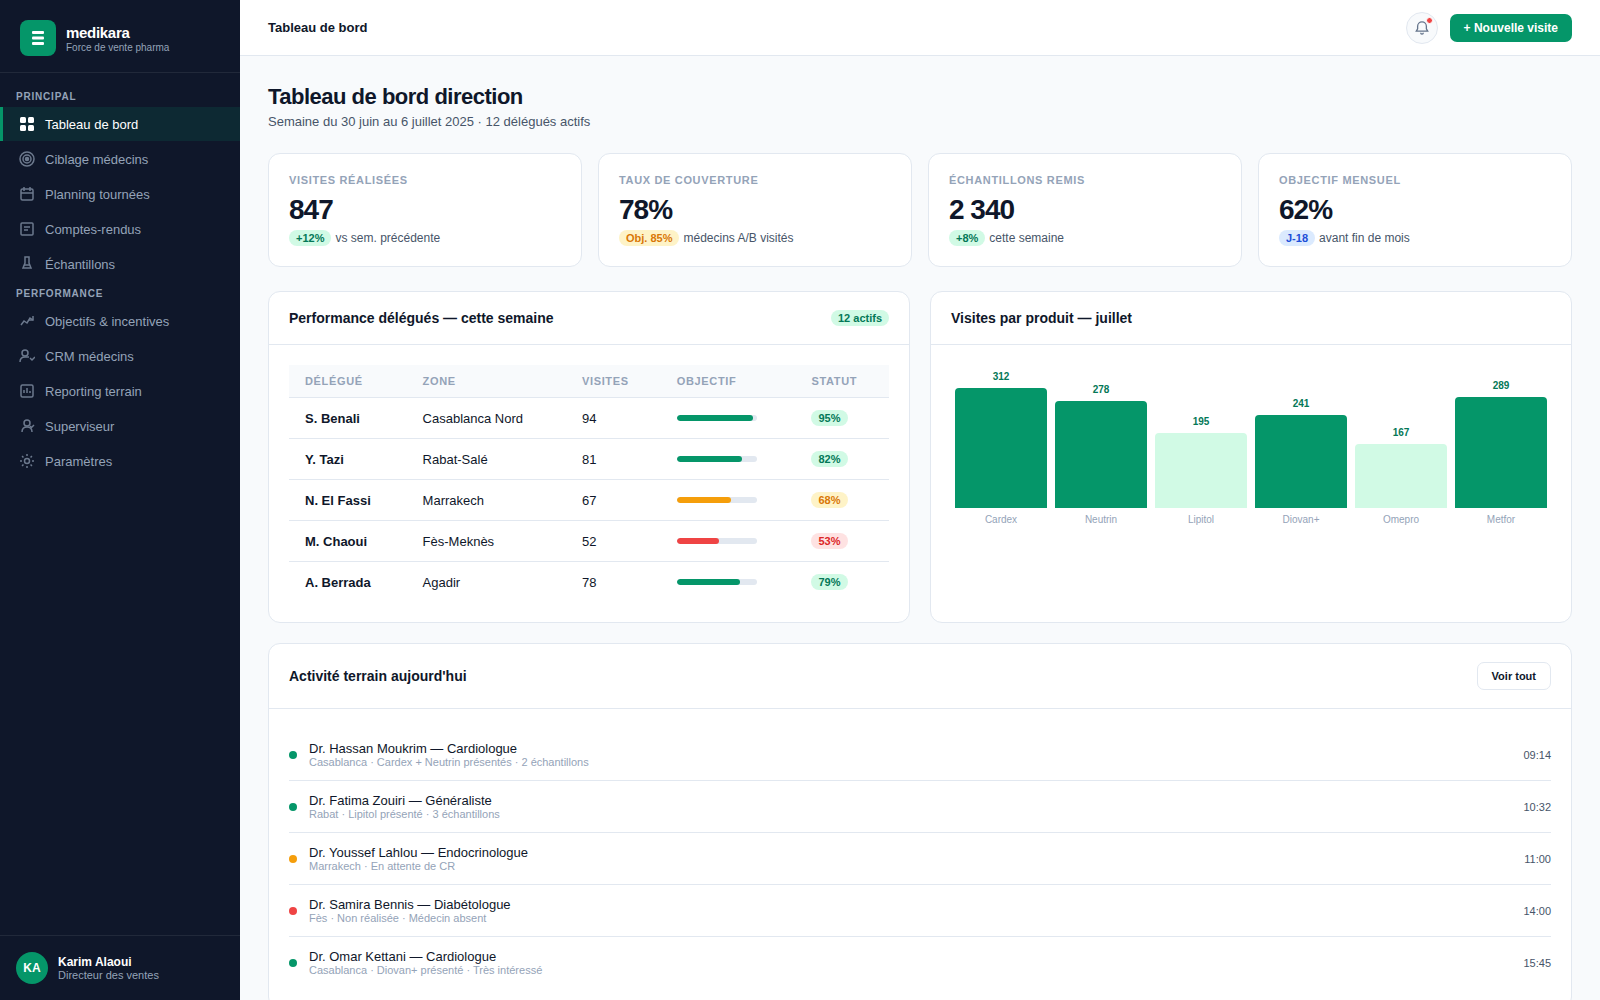Go to Superviseur menu item

click(120, 426)
